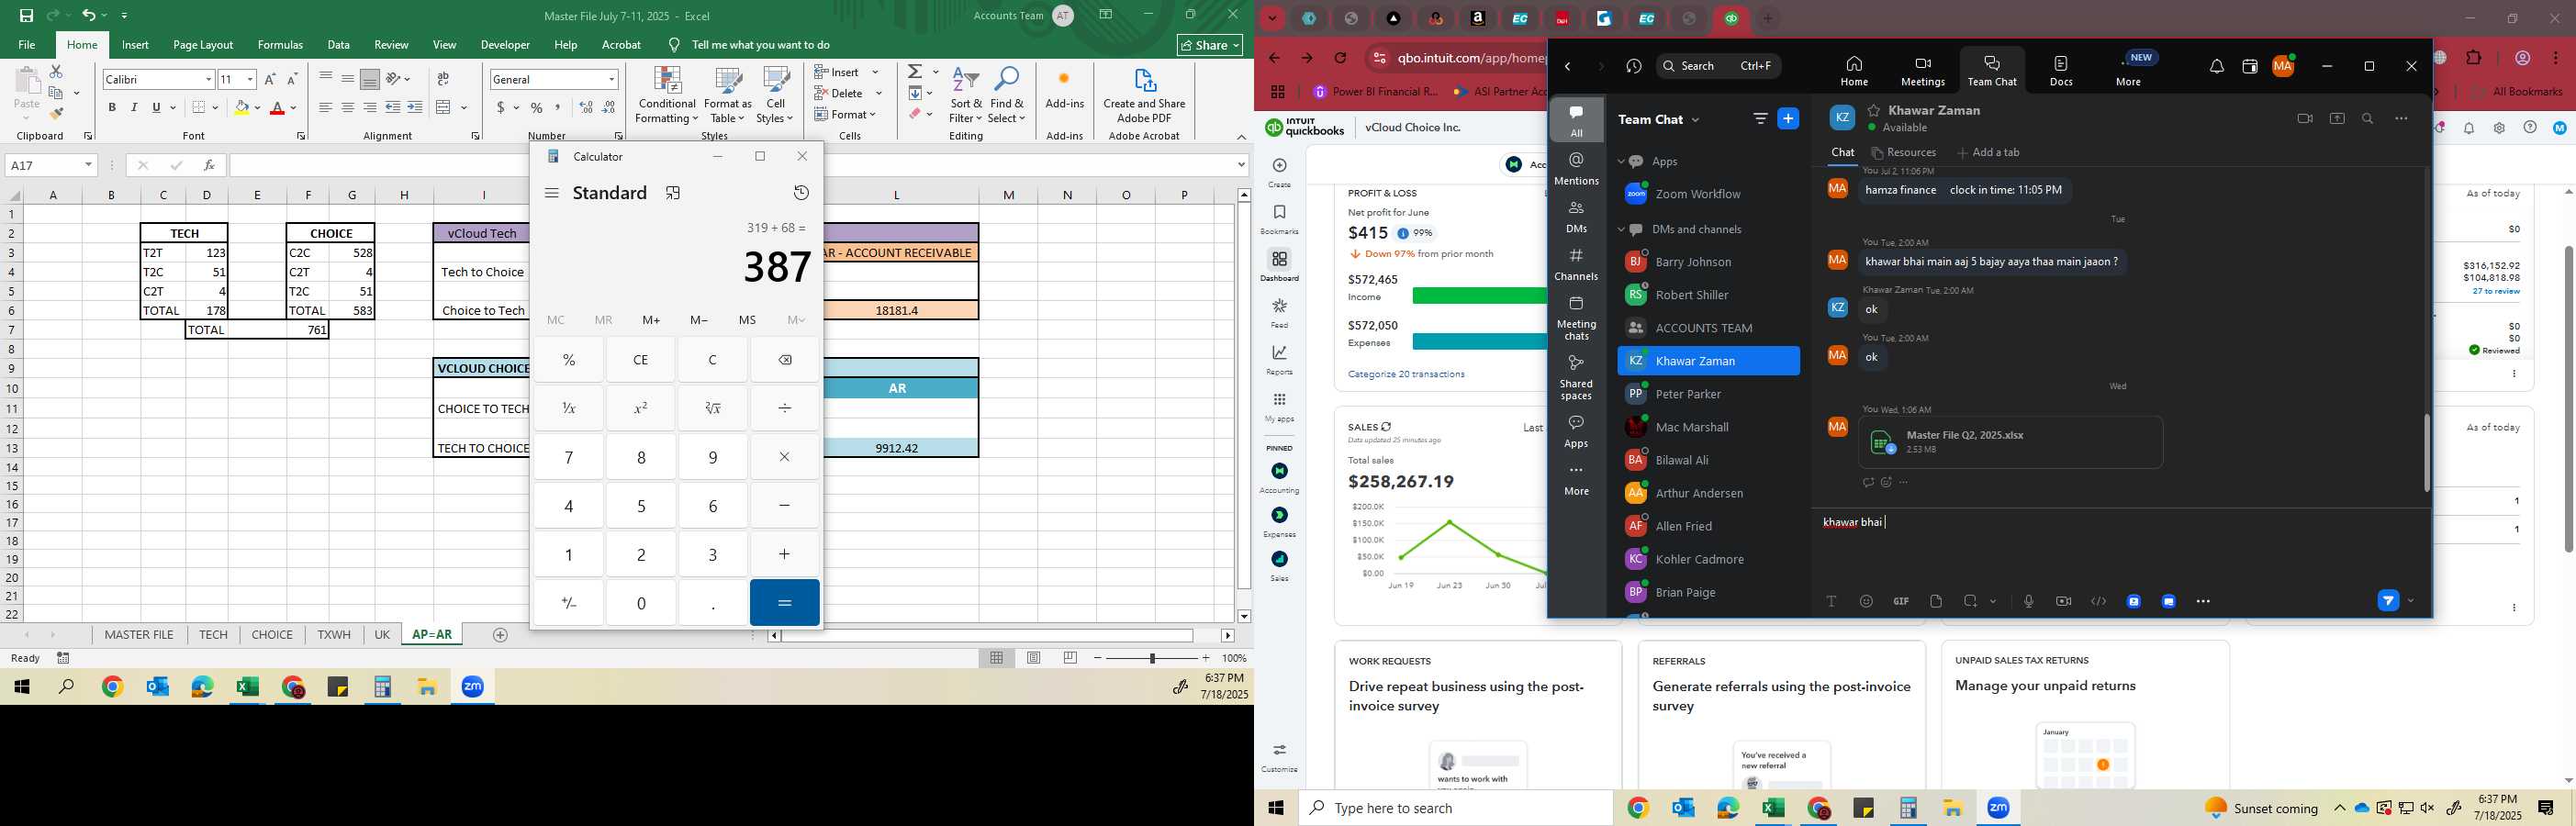Viewport: 2576px width, 826px height.
Task: Click the Percent Style icon in Excel
Action: pyautogui.click(x=537, y=108)
